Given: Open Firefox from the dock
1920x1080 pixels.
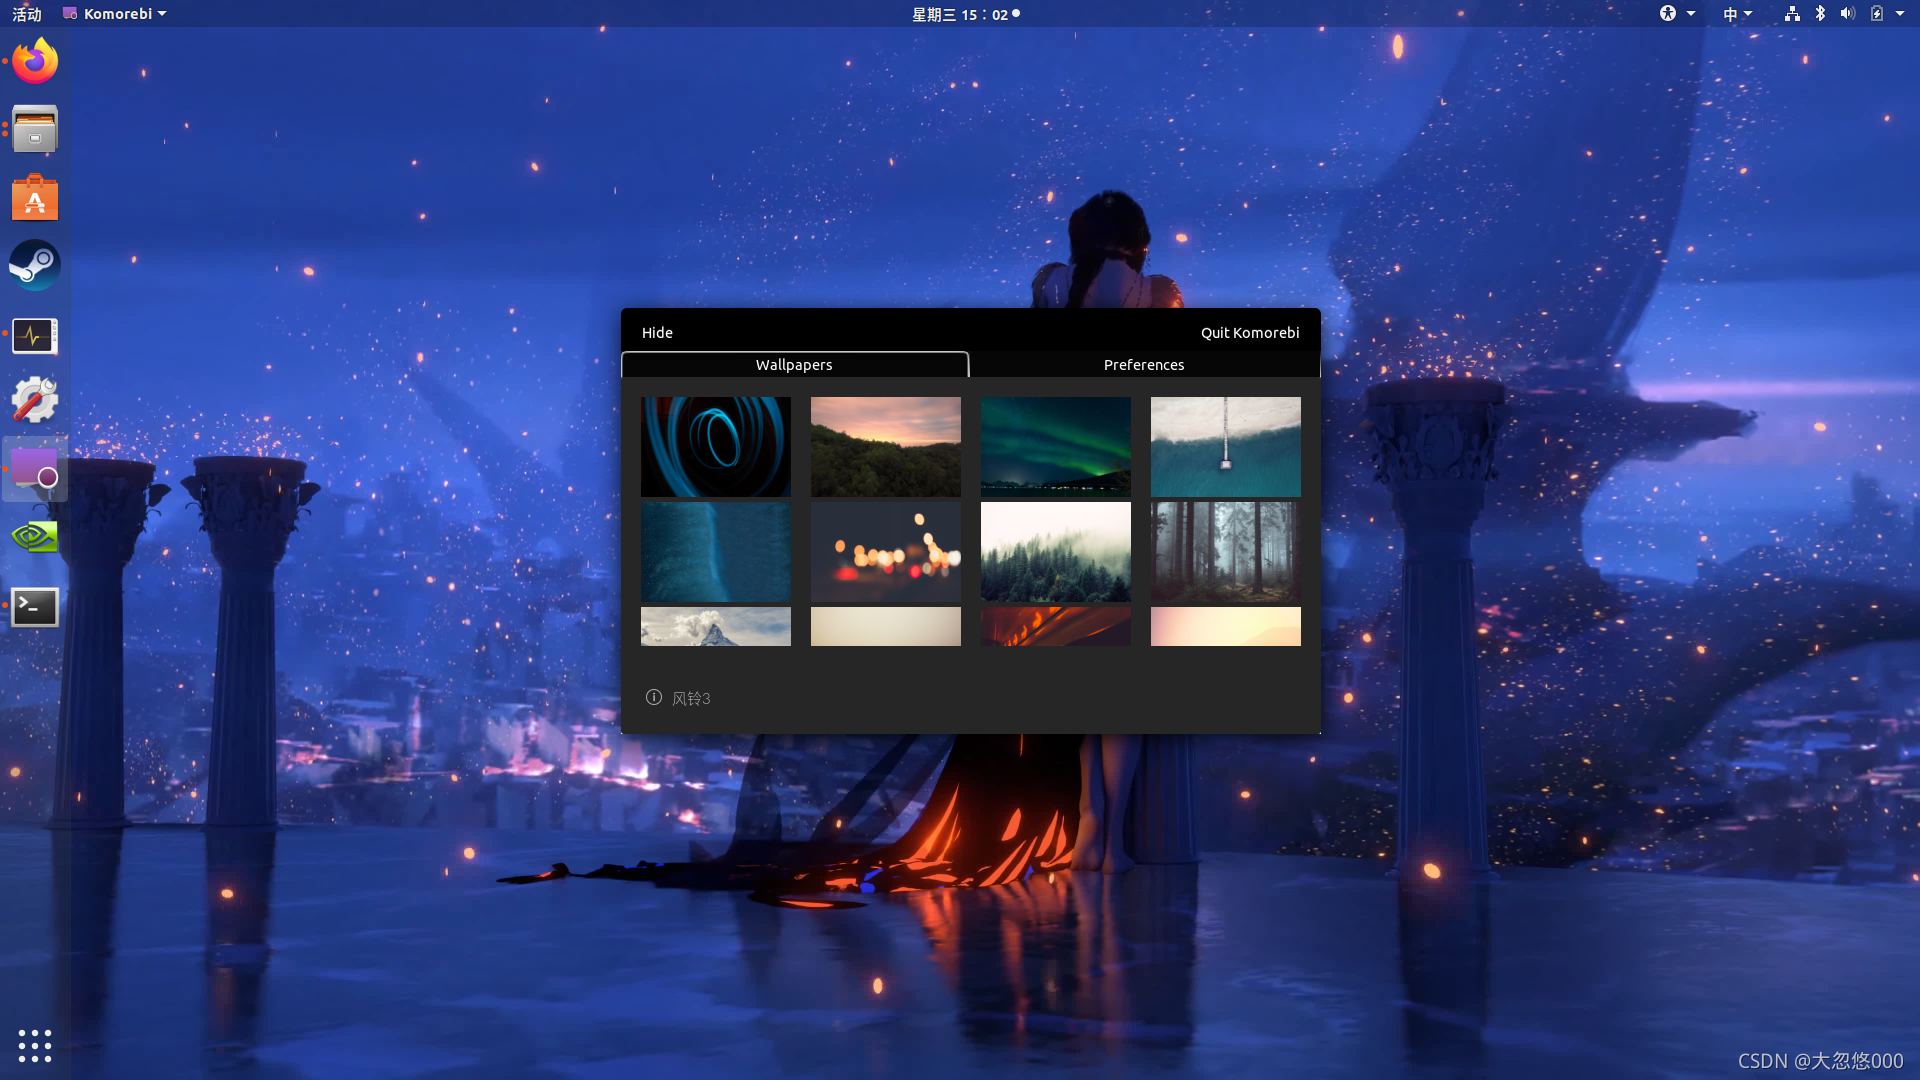Looking at the screenshot, I should [x=35, y=61].
